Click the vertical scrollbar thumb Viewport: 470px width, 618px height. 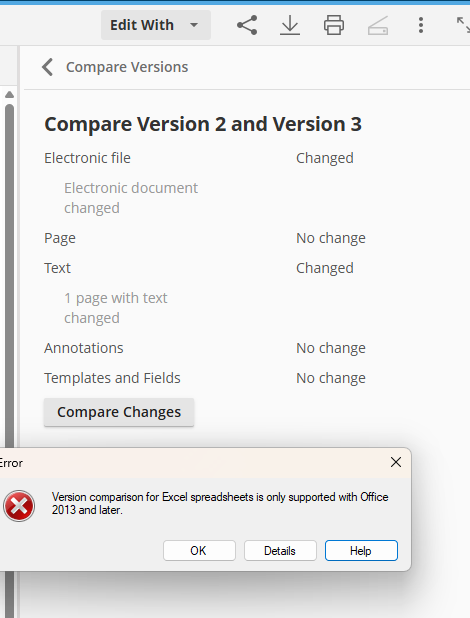(x=9, y=276)
